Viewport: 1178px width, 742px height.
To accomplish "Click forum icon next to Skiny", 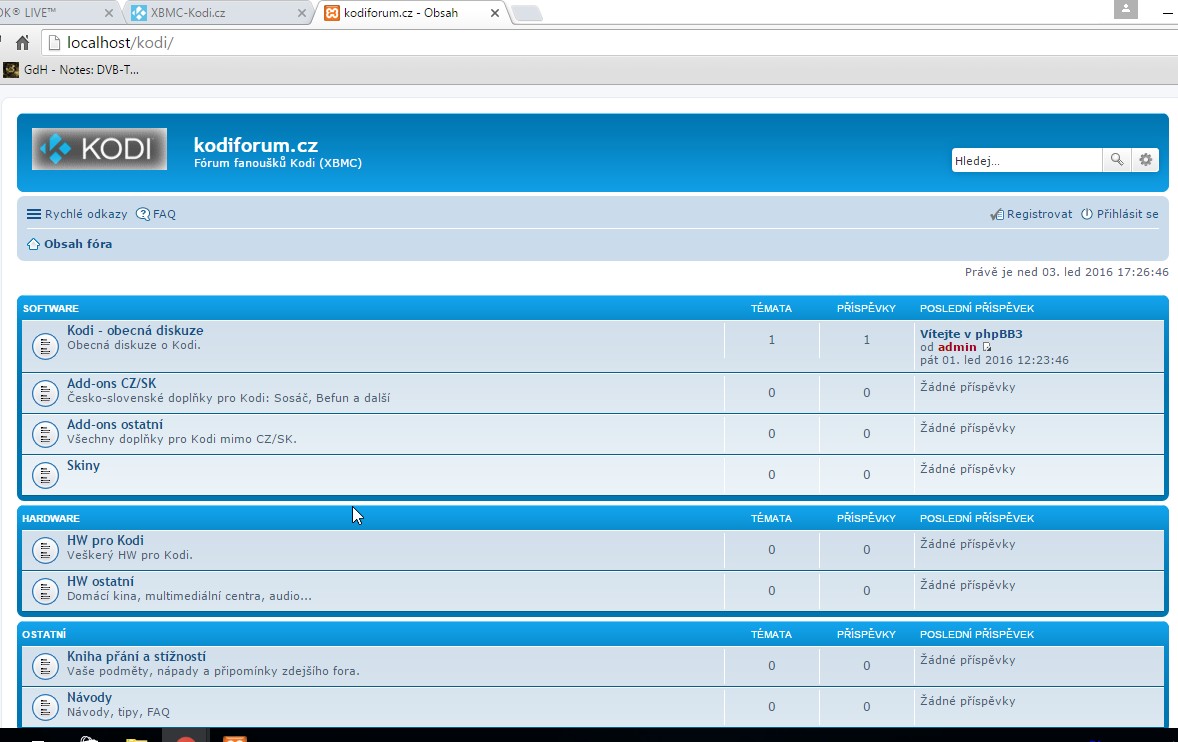I will [x=45, y=475].
